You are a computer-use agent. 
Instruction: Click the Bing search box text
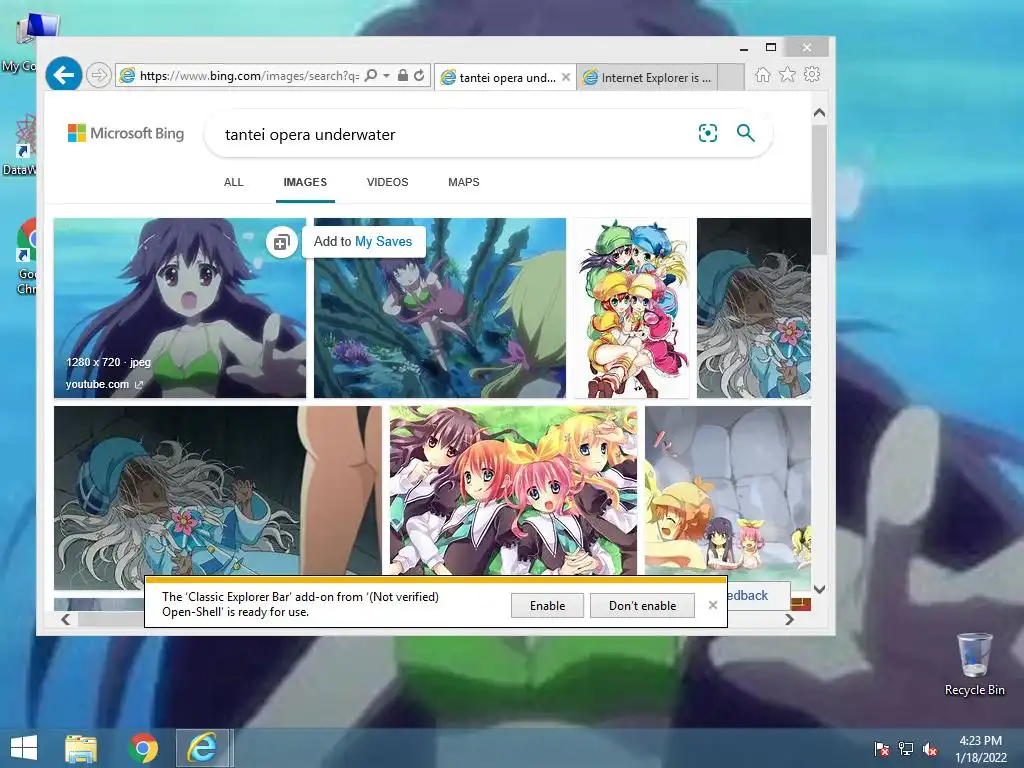coord(310,135)
